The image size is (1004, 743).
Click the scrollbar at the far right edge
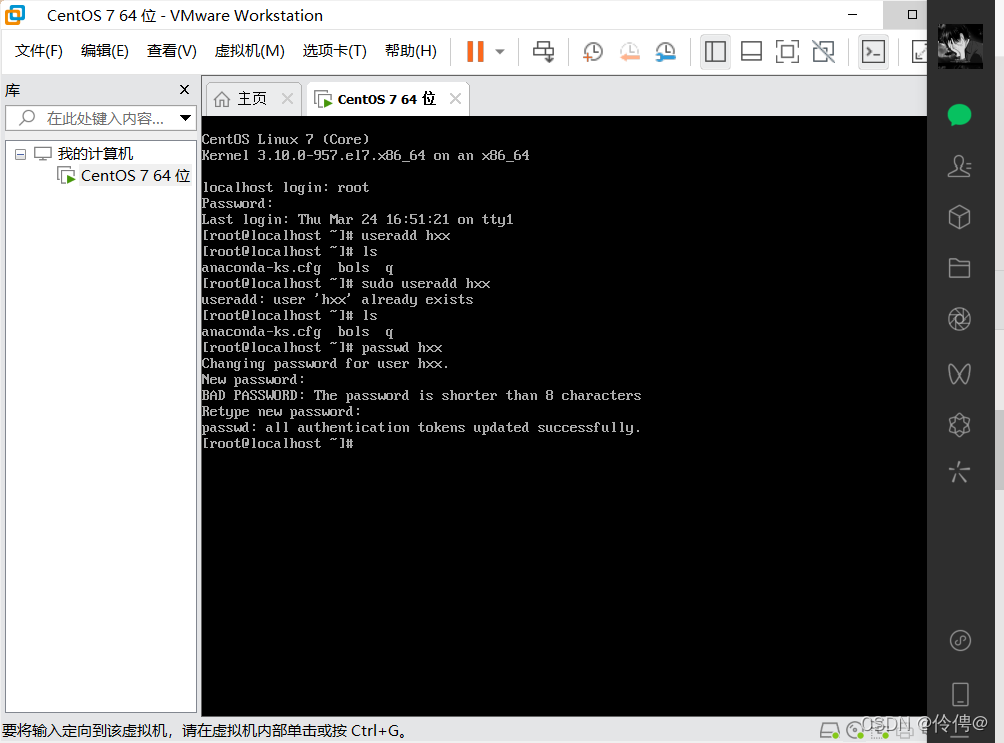[x=999, y=448]
